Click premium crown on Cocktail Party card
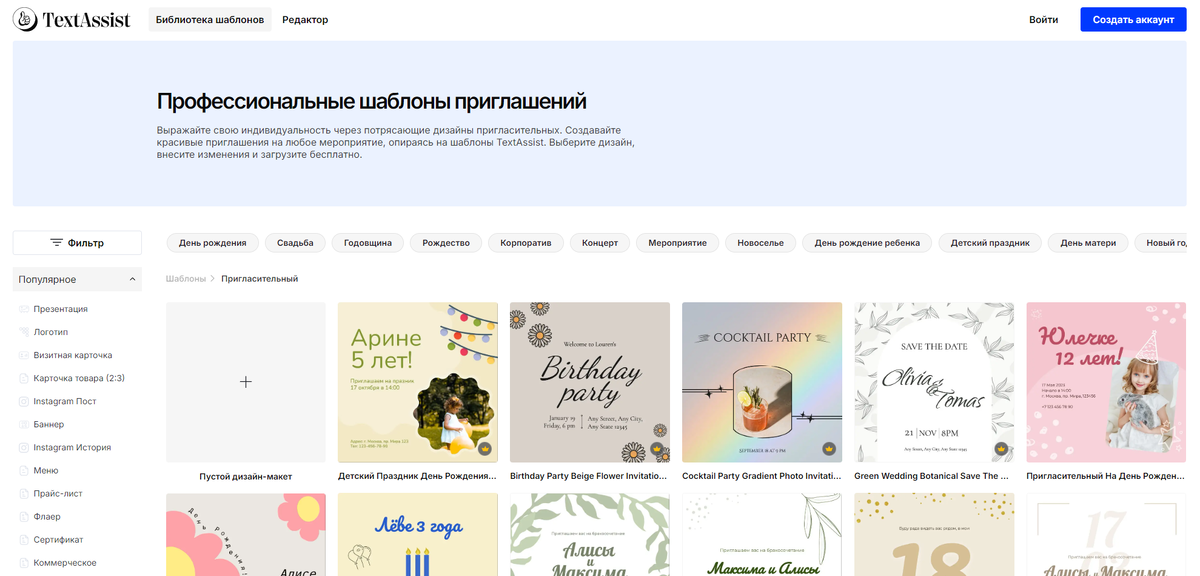 829,449
